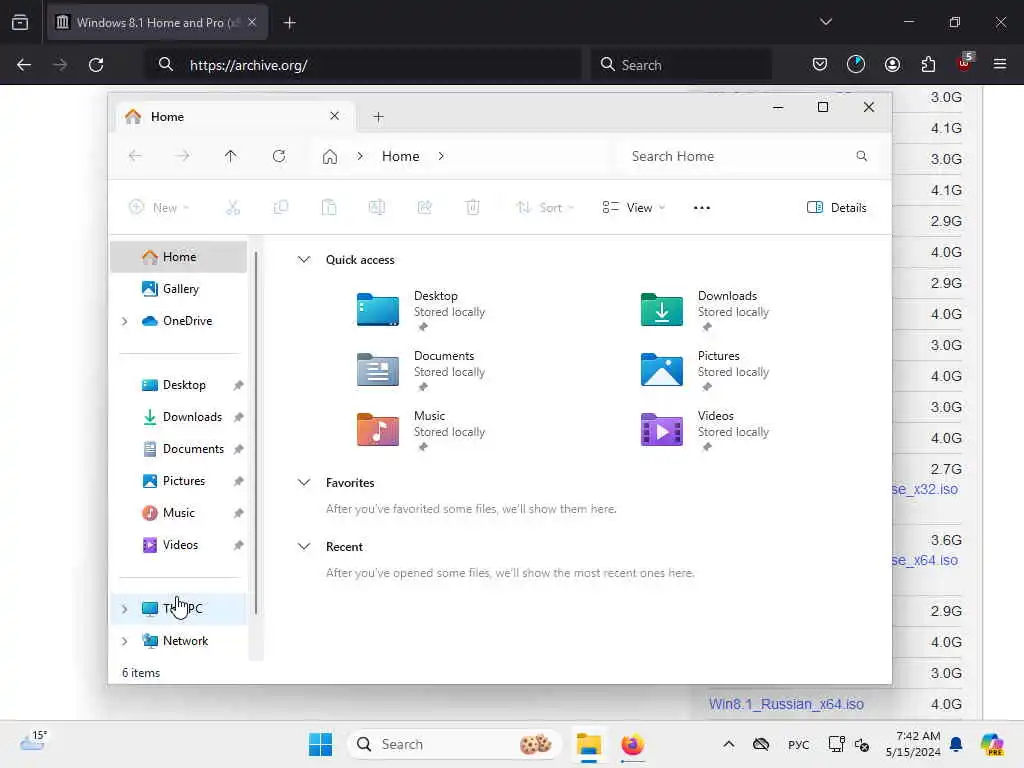Open the Firefox hamburger application menu
Screen dimensions: 1024x768
point(1000,64)
